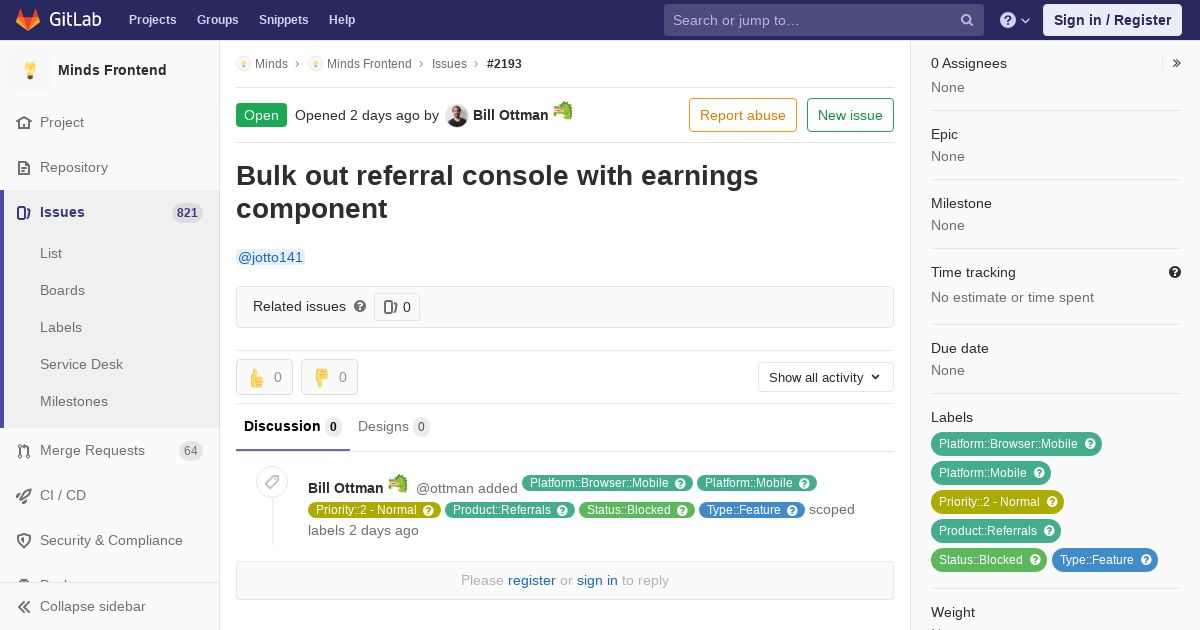This screenshot has height=630, width=1200.
Task: Click the Minds Frontend lightbulb avatar
Action: (30, 70)
